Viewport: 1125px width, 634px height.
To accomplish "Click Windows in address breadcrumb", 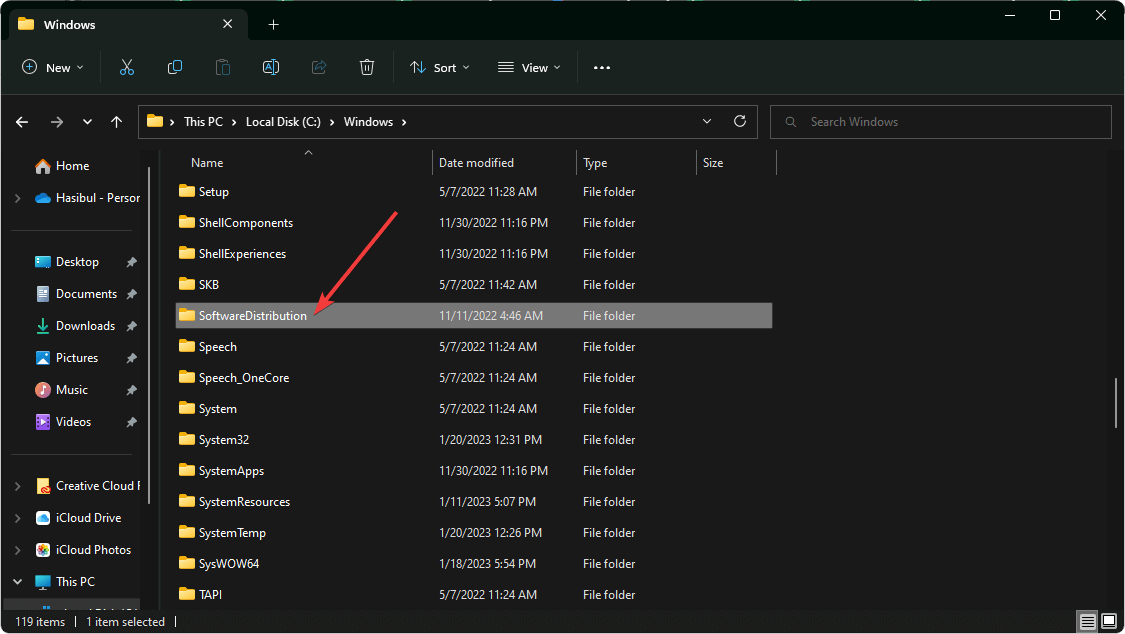I will point(368,122).
